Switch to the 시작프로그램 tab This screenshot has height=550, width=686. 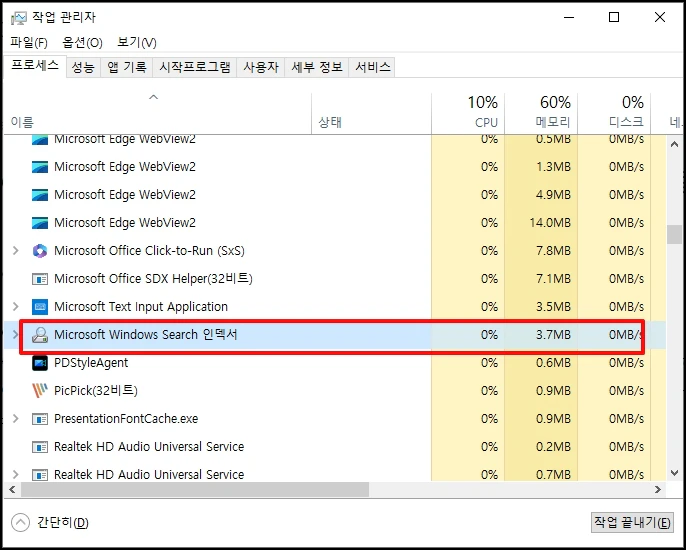[x=194, y=67]
